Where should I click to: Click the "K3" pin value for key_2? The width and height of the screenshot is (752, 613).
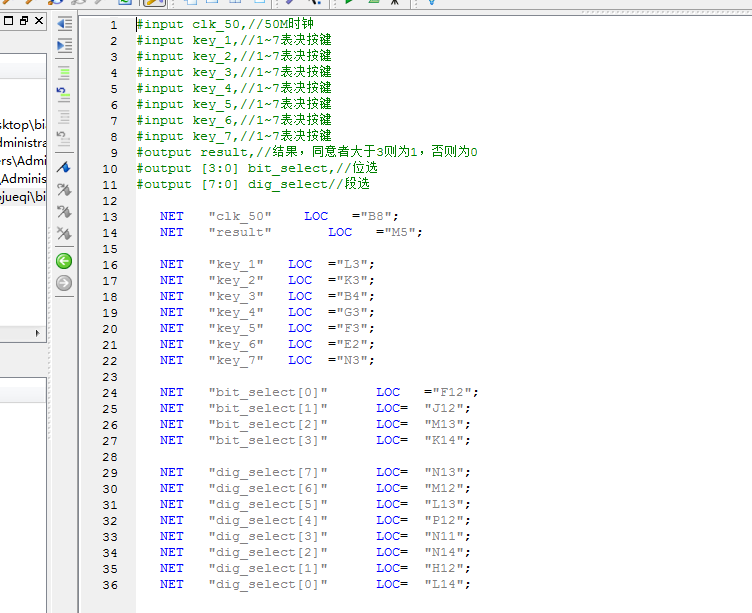(352, 280)
